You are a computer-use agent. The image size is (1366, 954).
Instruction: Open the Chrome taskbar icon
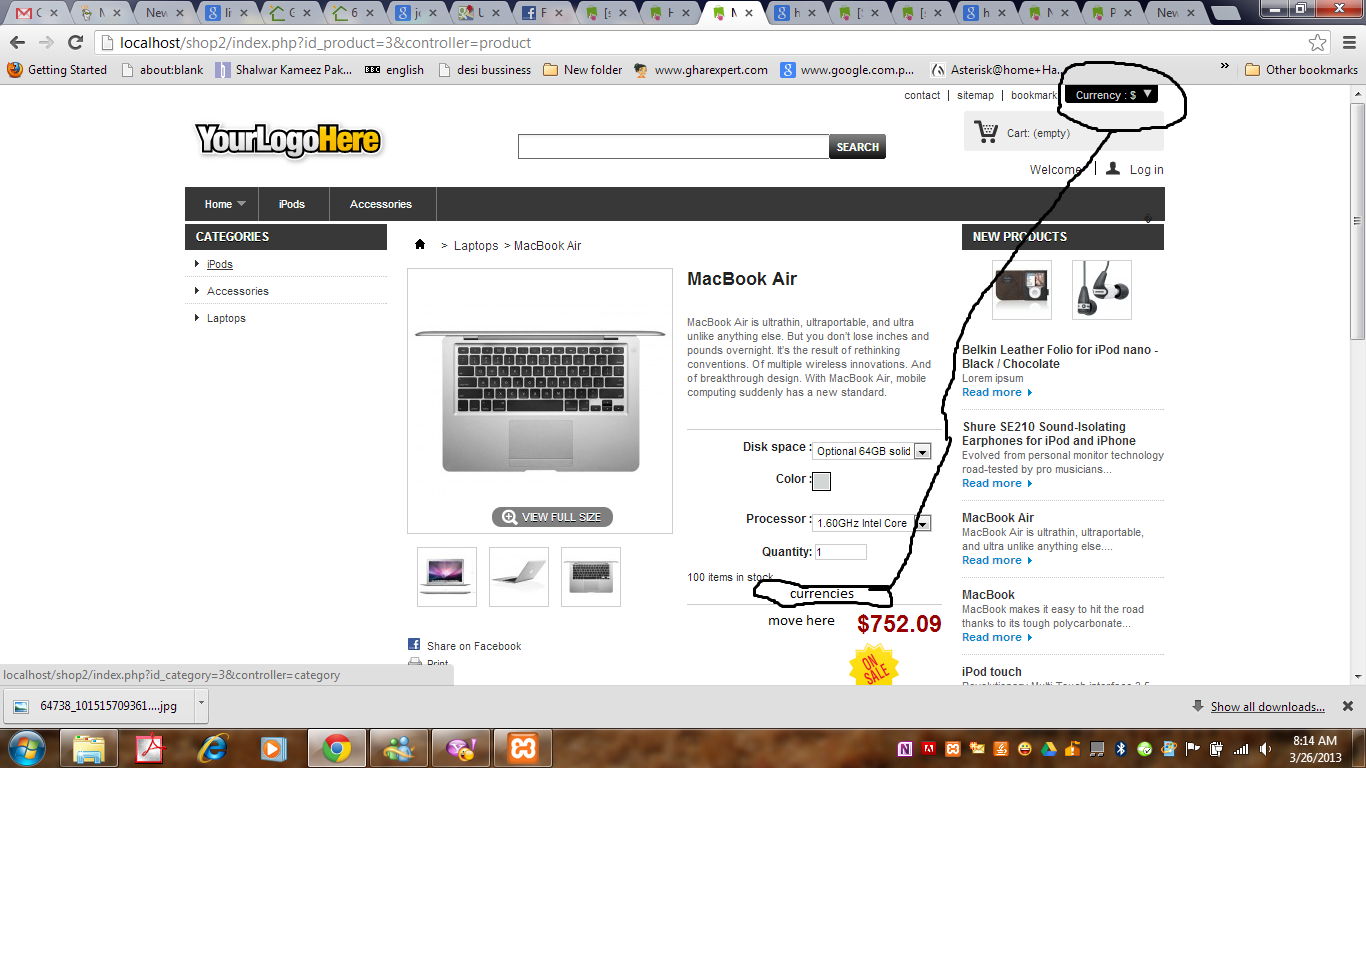337,748
